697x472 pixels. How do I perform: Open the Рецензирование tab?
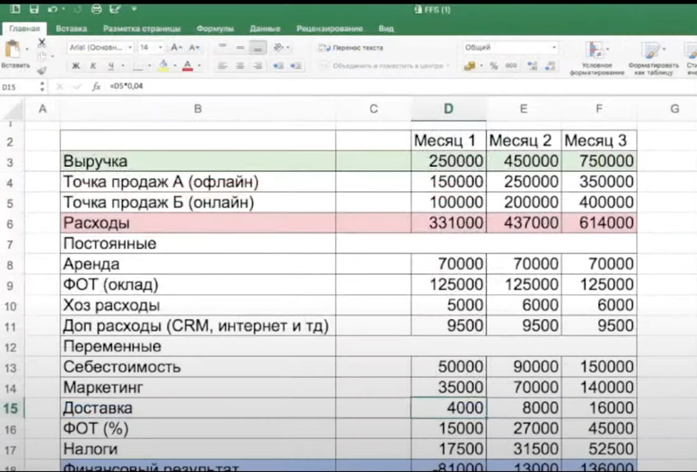click(329, 28)
